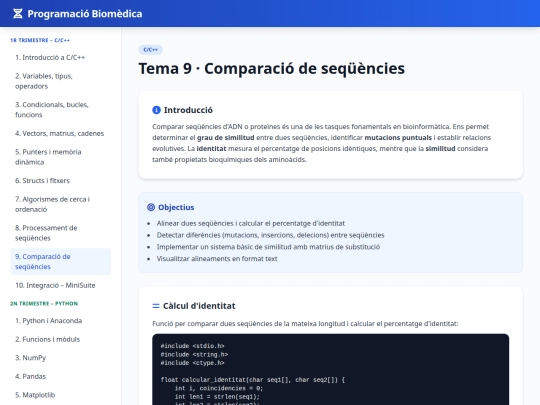Click the Tema 9 · Comparació de seqüències heading

(271, 68)
